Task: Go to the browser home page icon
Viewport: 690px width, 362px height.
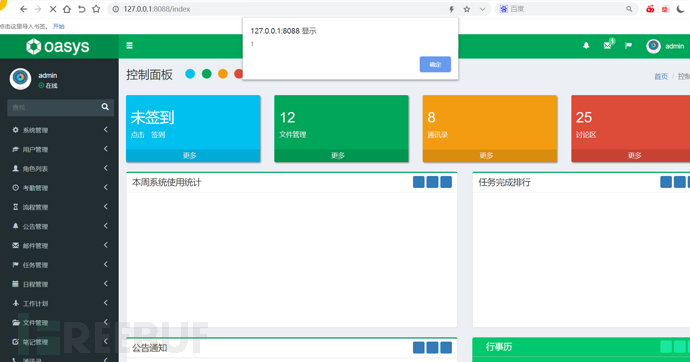Action: (x=67, y=9)
